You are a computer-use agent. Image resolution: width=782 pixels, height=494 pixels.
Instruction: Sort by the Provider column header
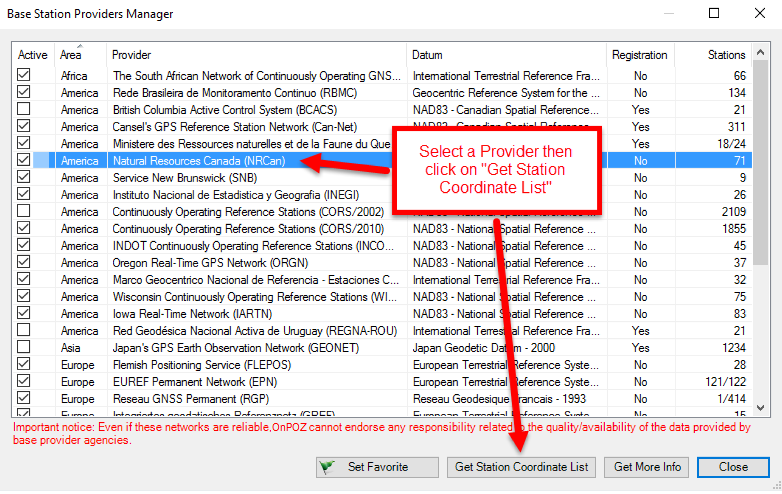coord(256,55)
